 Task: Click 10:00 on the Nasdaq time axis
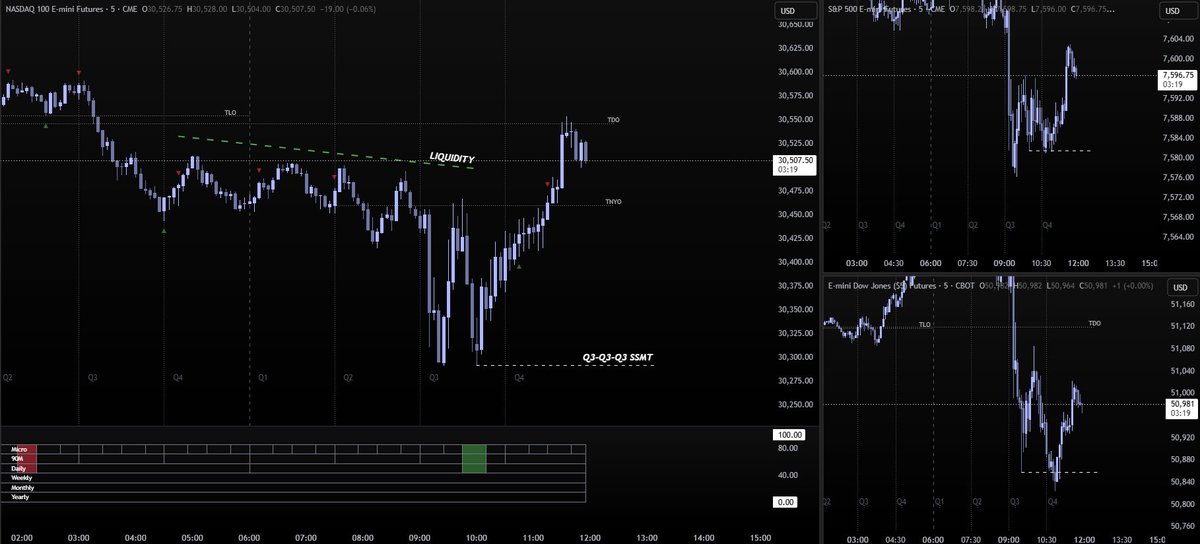[477, 536]
